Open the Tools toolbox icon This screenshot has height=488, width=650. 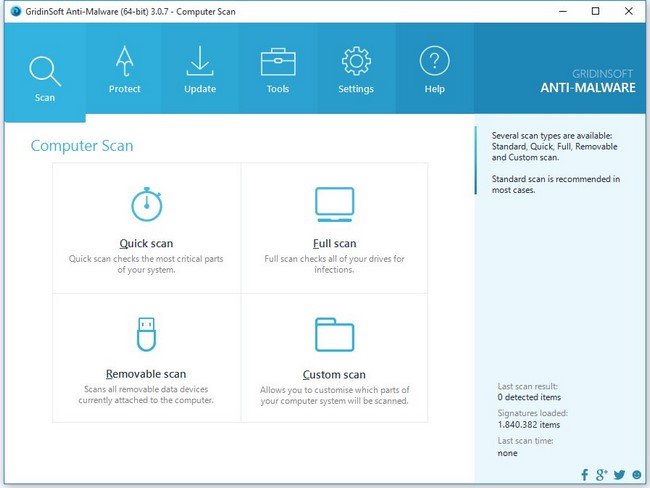[x=278, y=62]
